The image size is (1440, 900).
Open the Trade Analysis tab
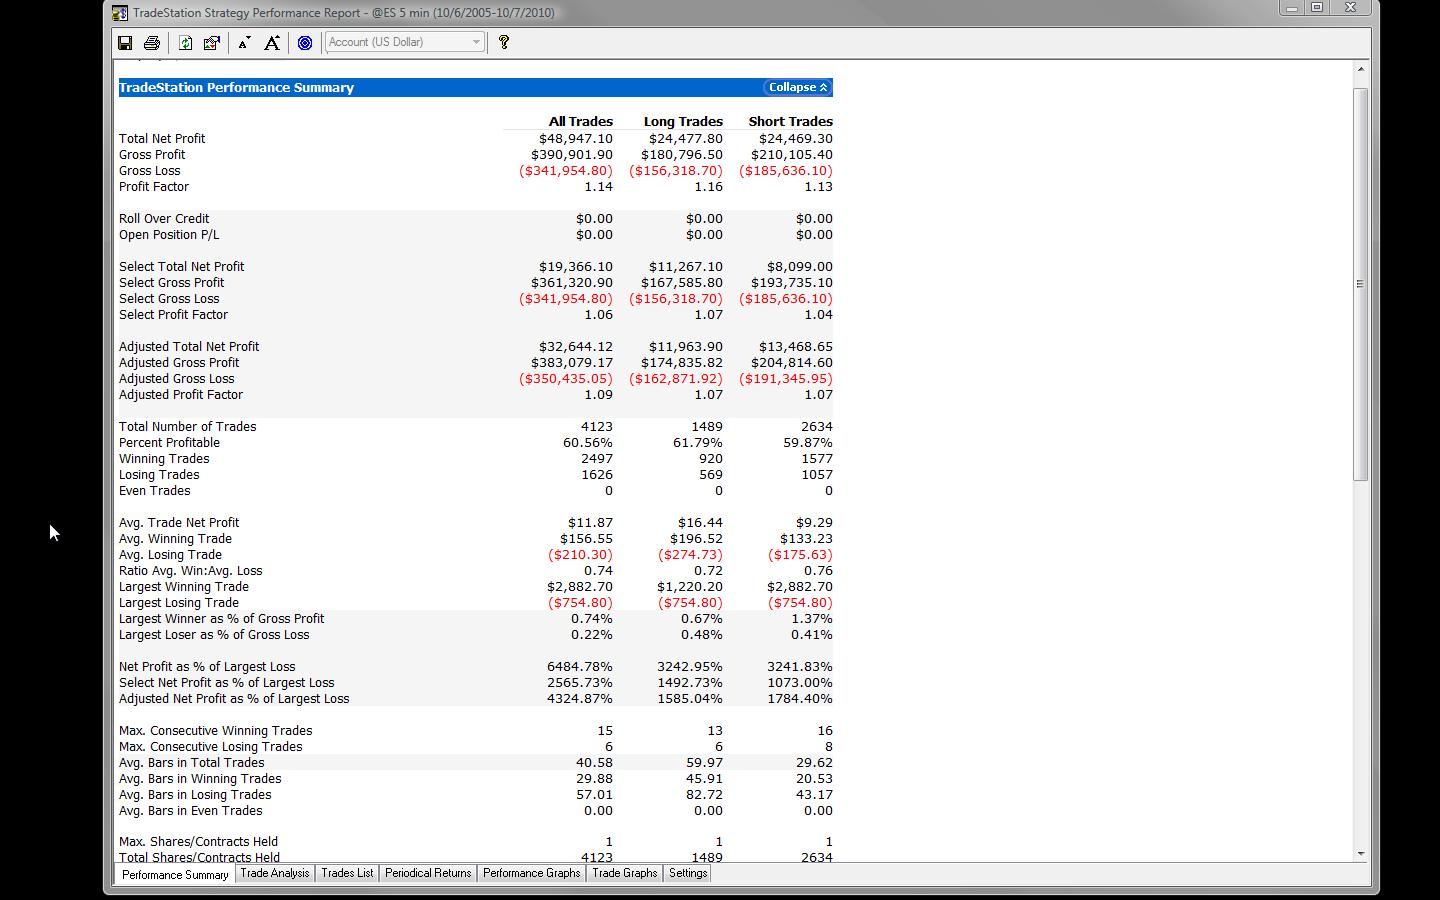[x=275, y=873]
